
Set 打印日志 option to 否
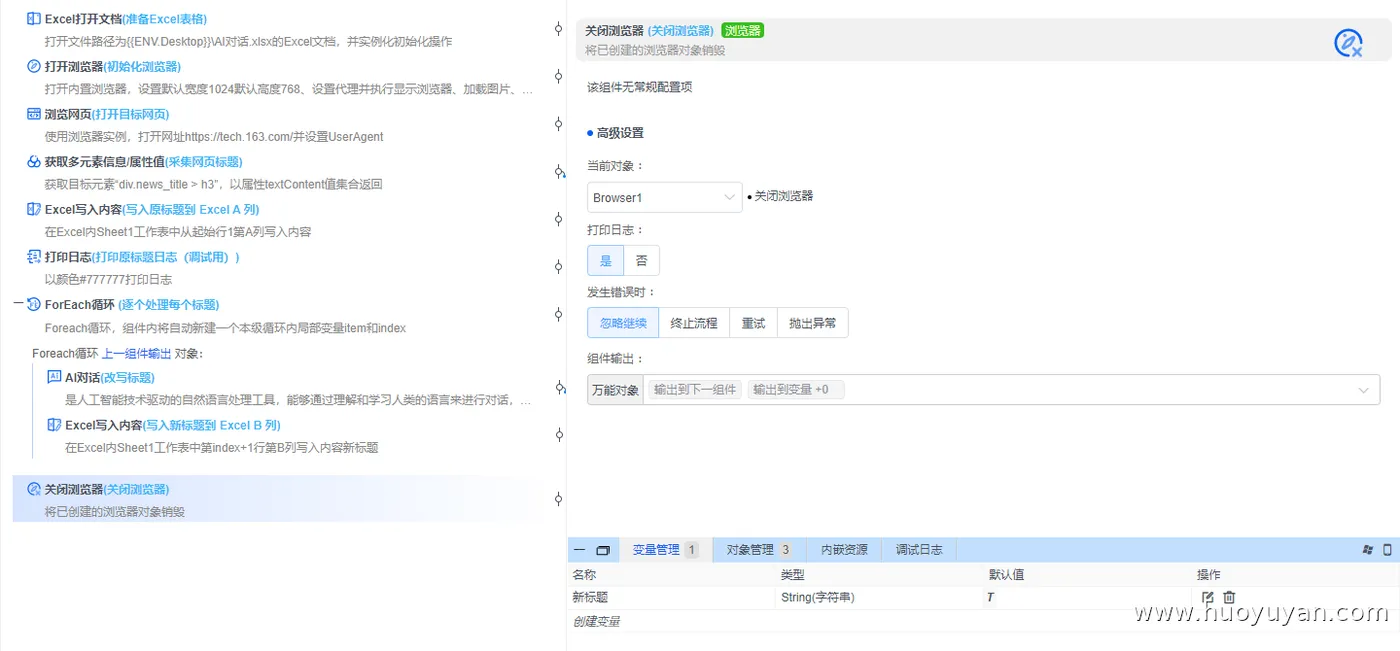(x=641, y=260)
